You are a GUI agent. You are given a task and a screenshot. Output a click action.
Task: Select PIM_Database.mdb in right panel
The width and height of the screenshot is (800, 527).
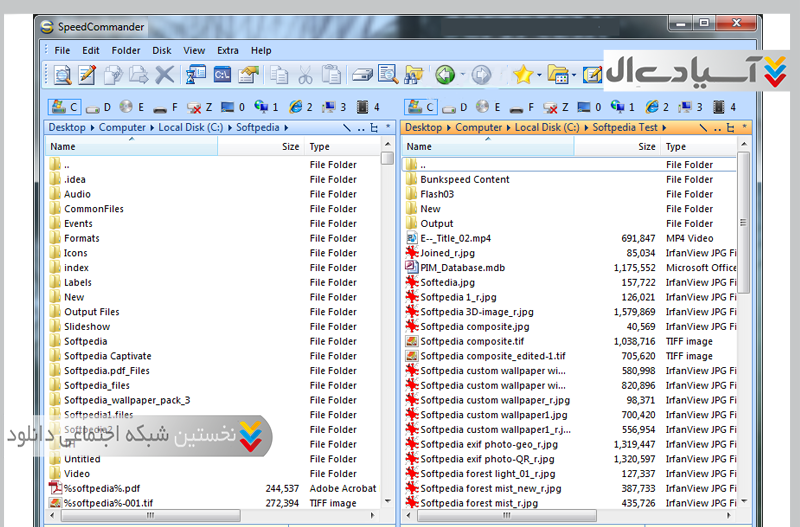462,268
